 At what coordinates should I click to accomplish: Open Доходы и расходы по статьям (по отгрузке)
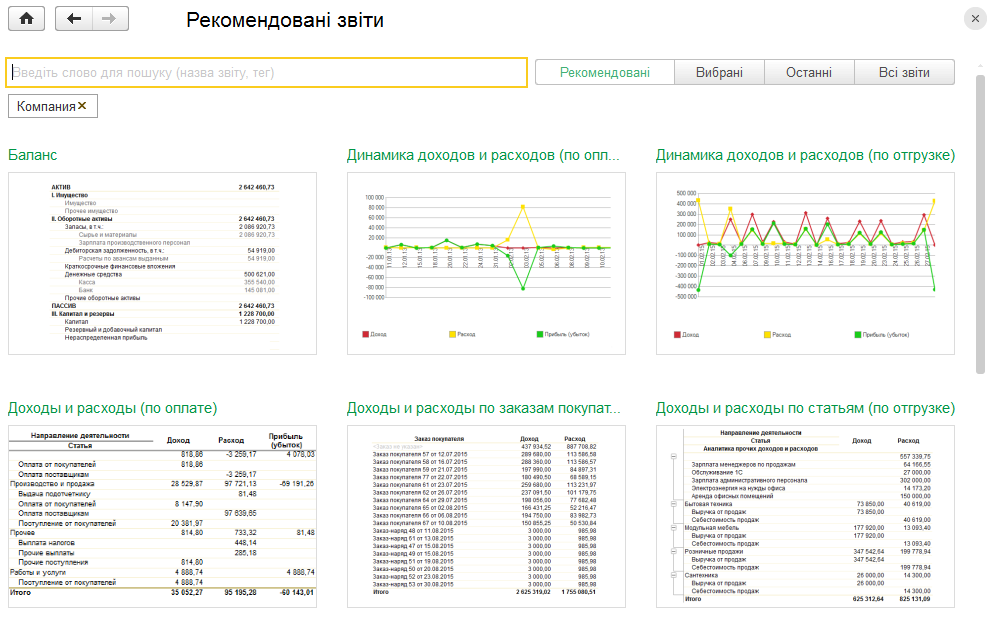coord(805,408)
